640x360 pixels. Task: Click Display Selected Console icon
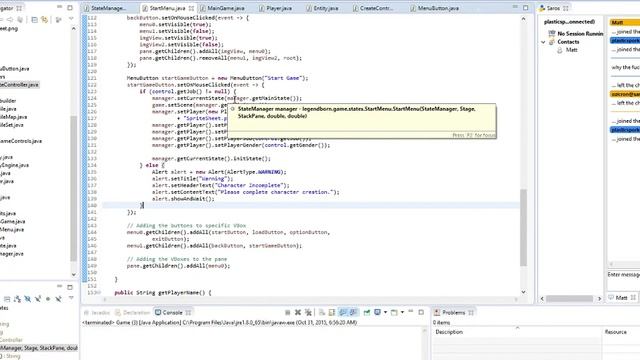[x=378, y=313]
